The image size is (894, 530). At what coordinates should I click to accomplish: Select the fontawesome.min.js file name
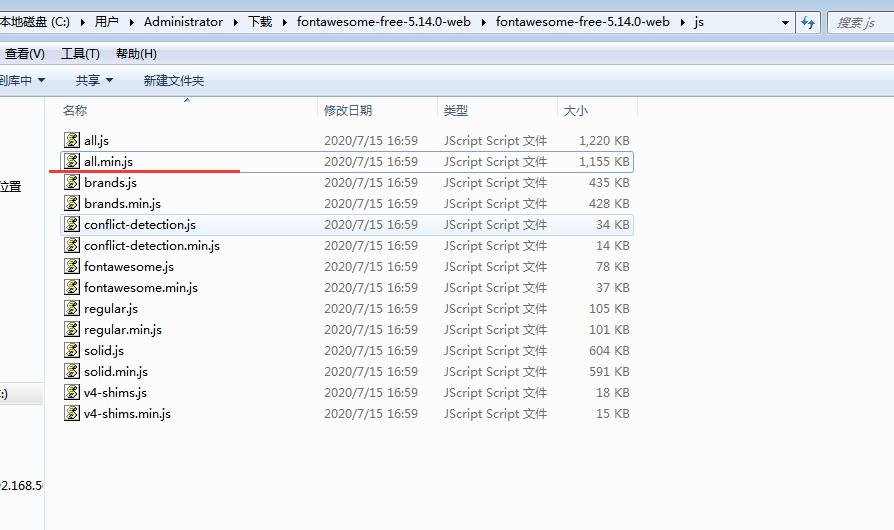[x=141, y=288]
